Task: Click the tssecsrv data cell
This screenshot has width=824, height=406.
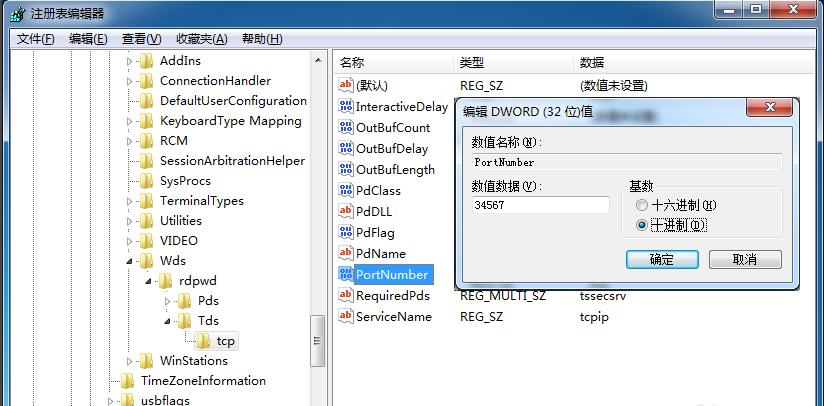Action: tap(603, 296)
